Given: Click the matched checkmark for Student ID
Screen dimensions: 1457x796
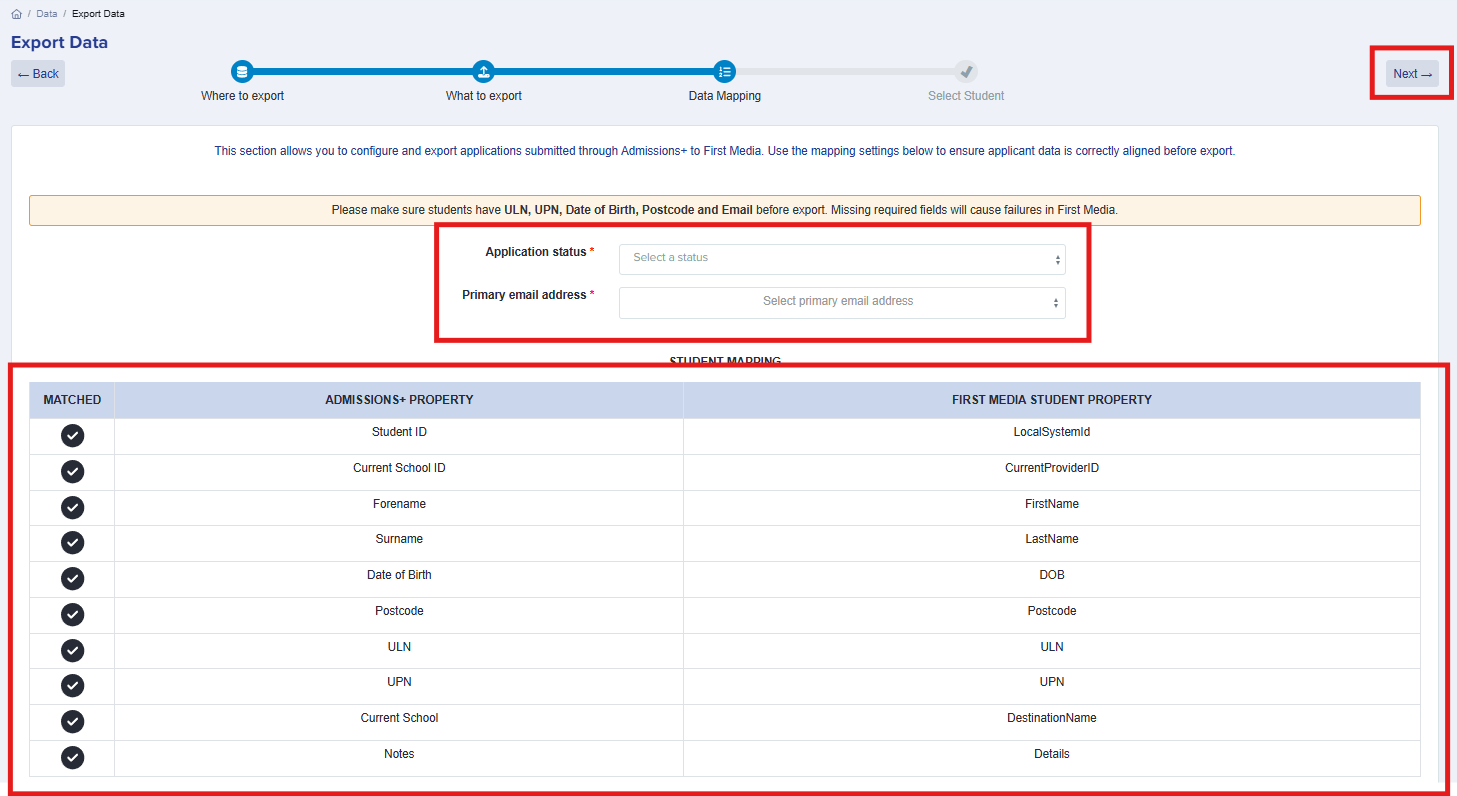Looking at the screenshot, I should point(72,436).
